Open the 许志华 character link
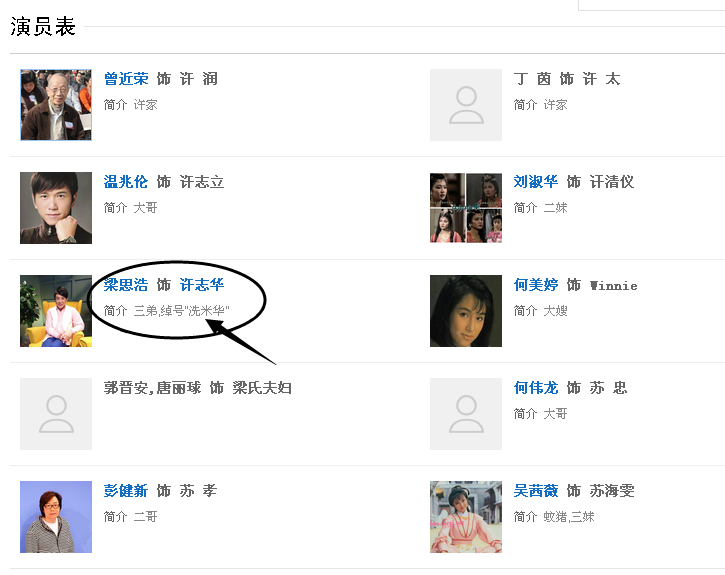 click(202, 285)
